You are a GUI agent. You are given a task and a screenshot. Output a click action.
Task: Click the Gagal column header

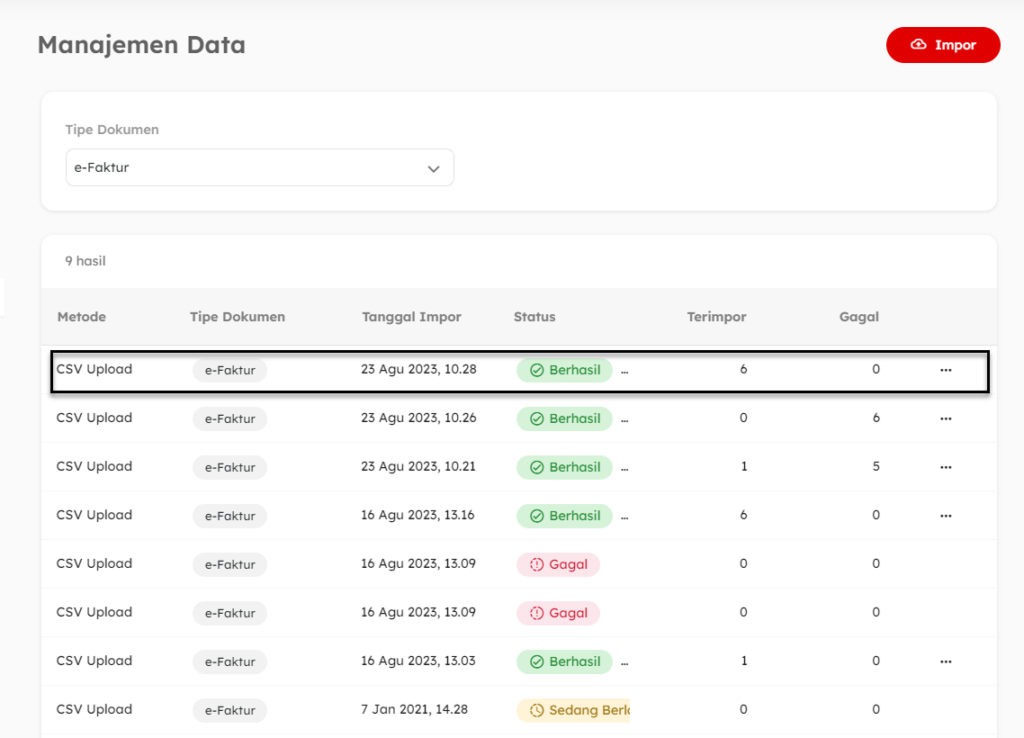click(x=859, y=317)
